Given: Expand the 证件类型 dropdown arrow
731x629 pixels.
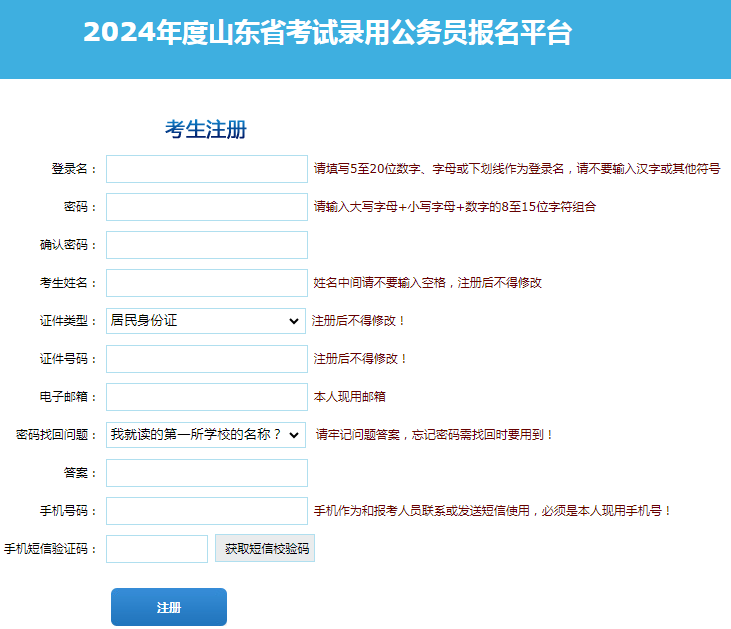Looking at the screenshot, I should click(x=294, y=321).
